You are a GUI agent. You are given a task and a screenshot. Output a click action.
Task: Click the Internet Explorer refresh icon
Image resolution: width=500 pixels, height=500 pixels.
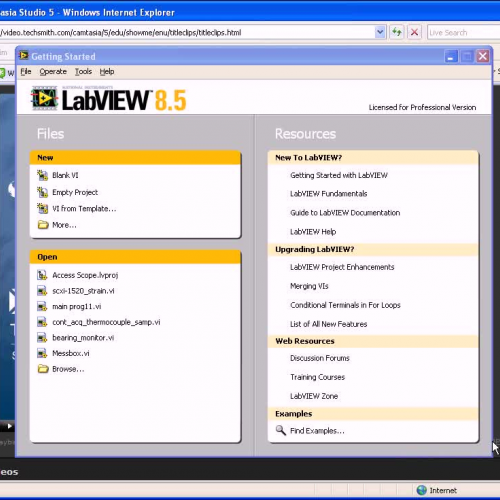(x=397, y=32)
